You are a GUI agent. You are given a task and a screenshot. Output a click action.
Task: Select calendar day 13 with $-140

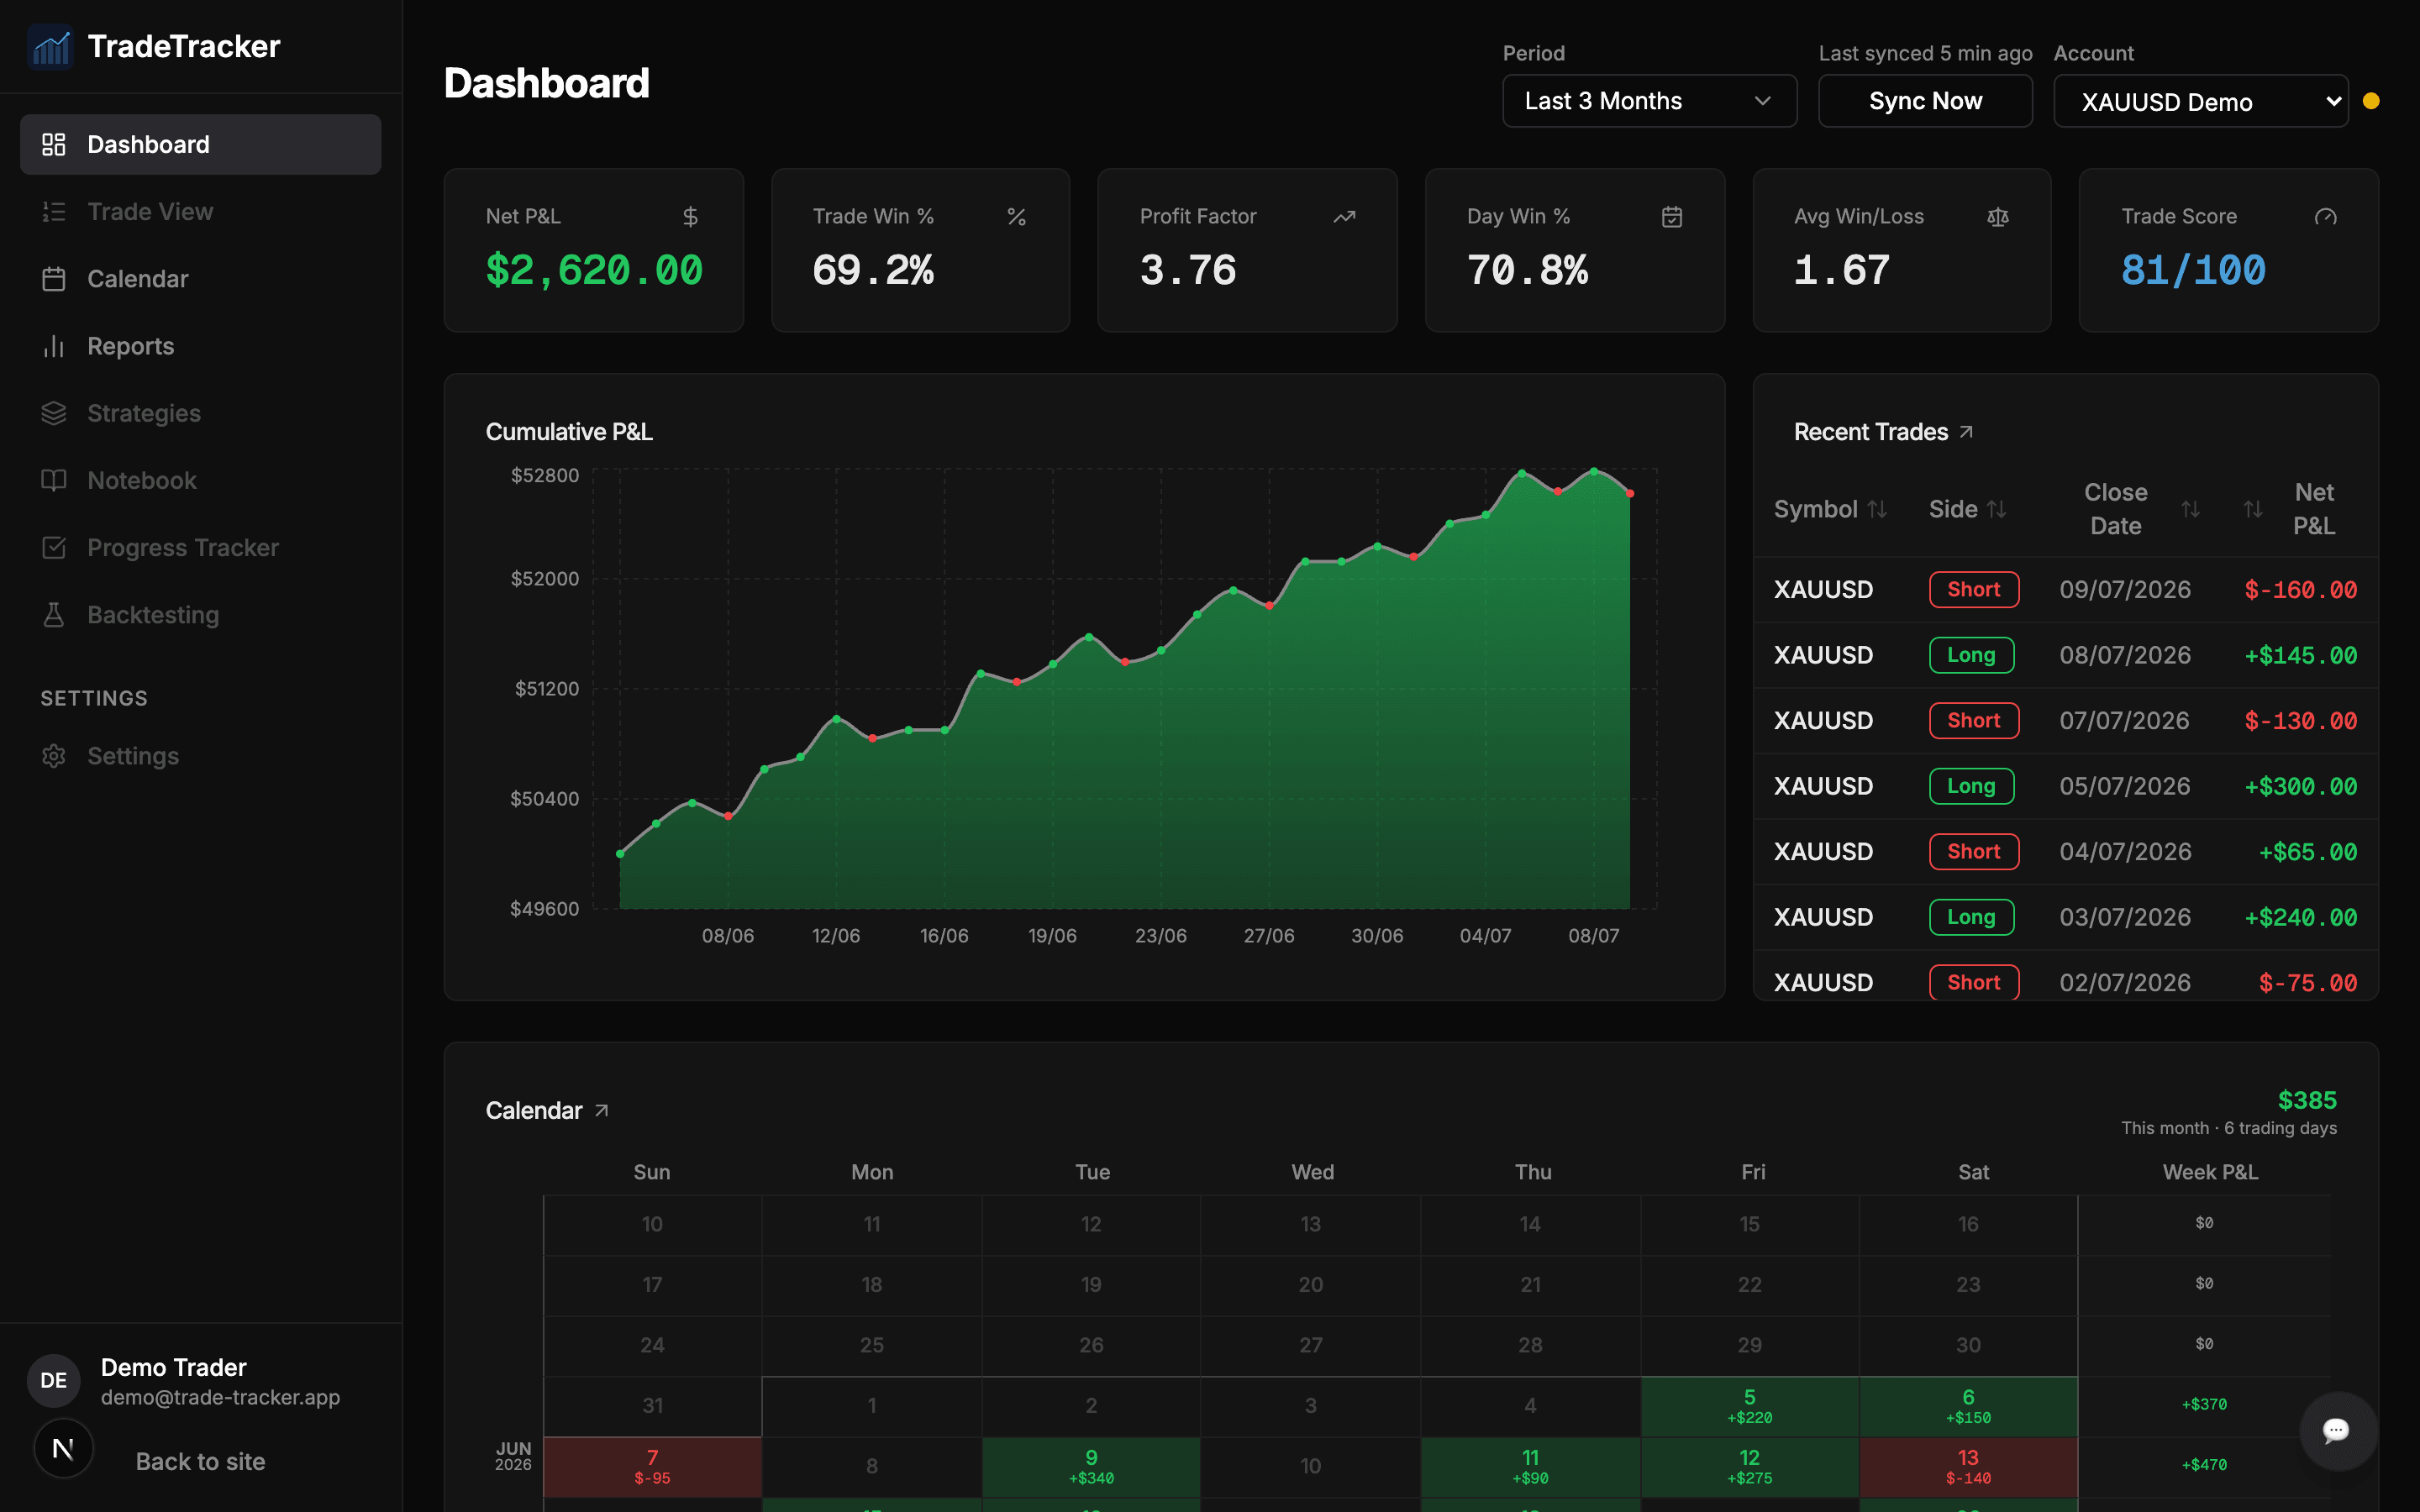click(1968, 1467)
